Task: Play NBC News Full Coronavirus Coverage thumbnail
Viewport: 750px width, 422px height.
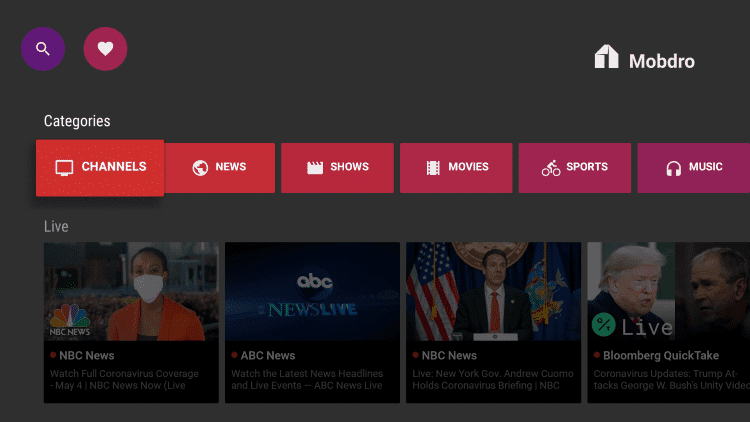Action: click(131, 291)
